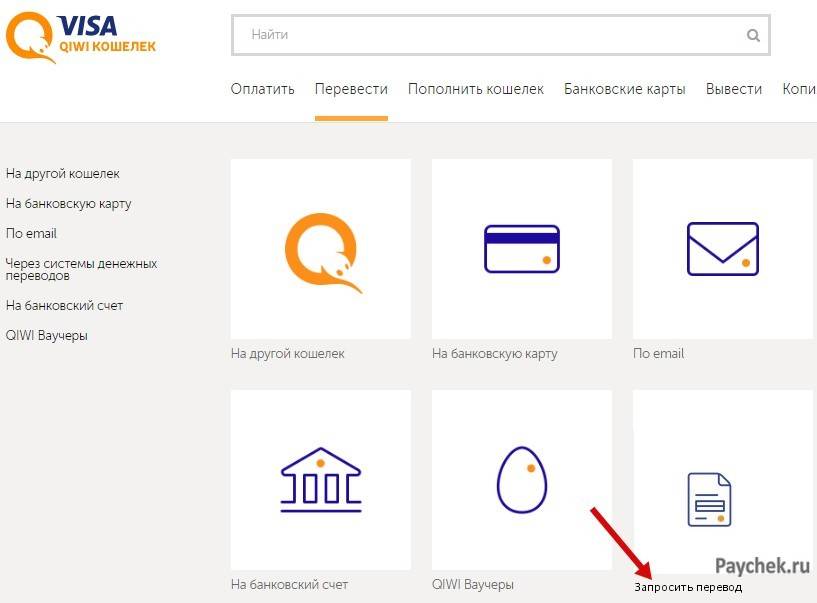Screen dimensions: 817x603
Task: Open the Пополнить кошелек tab
Action: pos(476,89)
